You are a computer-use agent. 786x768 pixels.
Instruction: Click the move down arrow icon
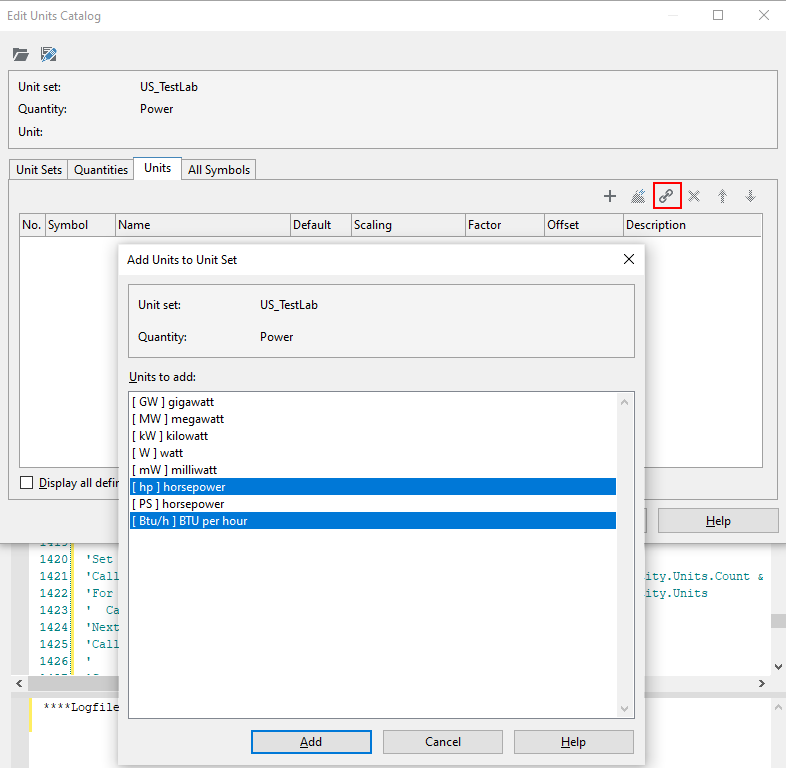750,196
